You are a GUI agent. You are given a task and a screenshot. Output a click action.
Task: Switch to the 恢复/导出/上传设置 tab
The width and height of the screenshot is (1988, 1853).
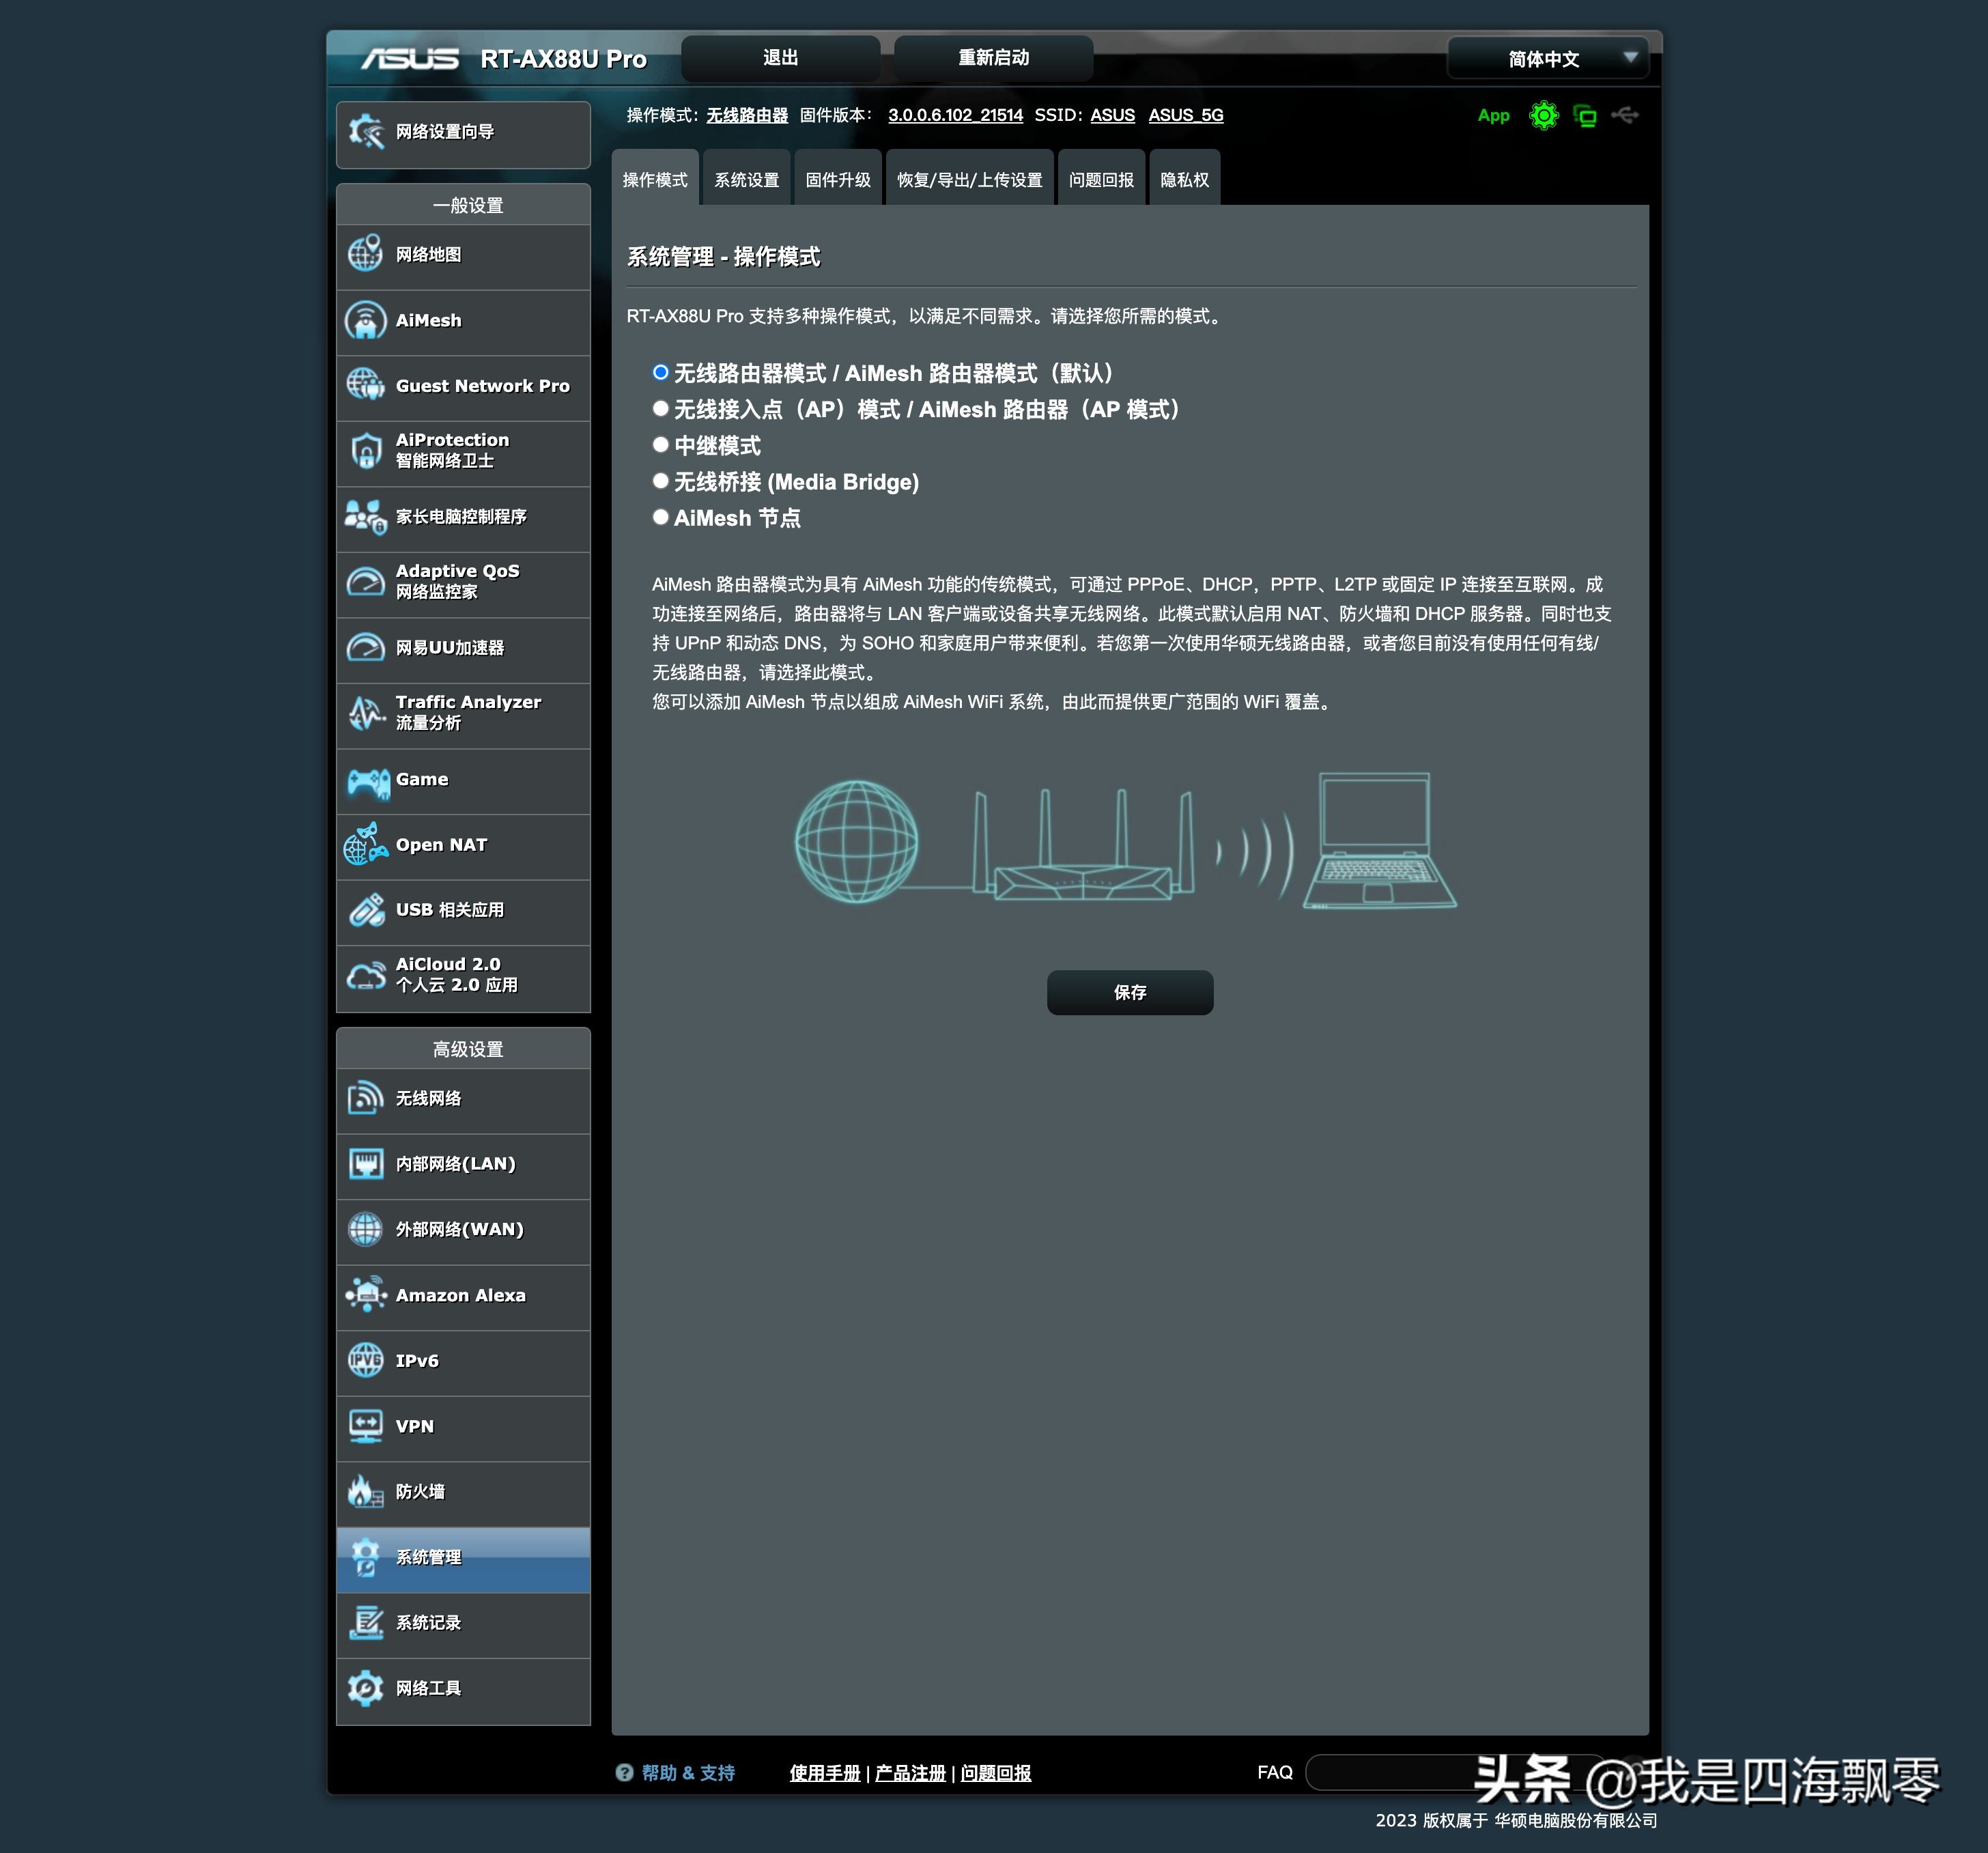tap(970, 179)
